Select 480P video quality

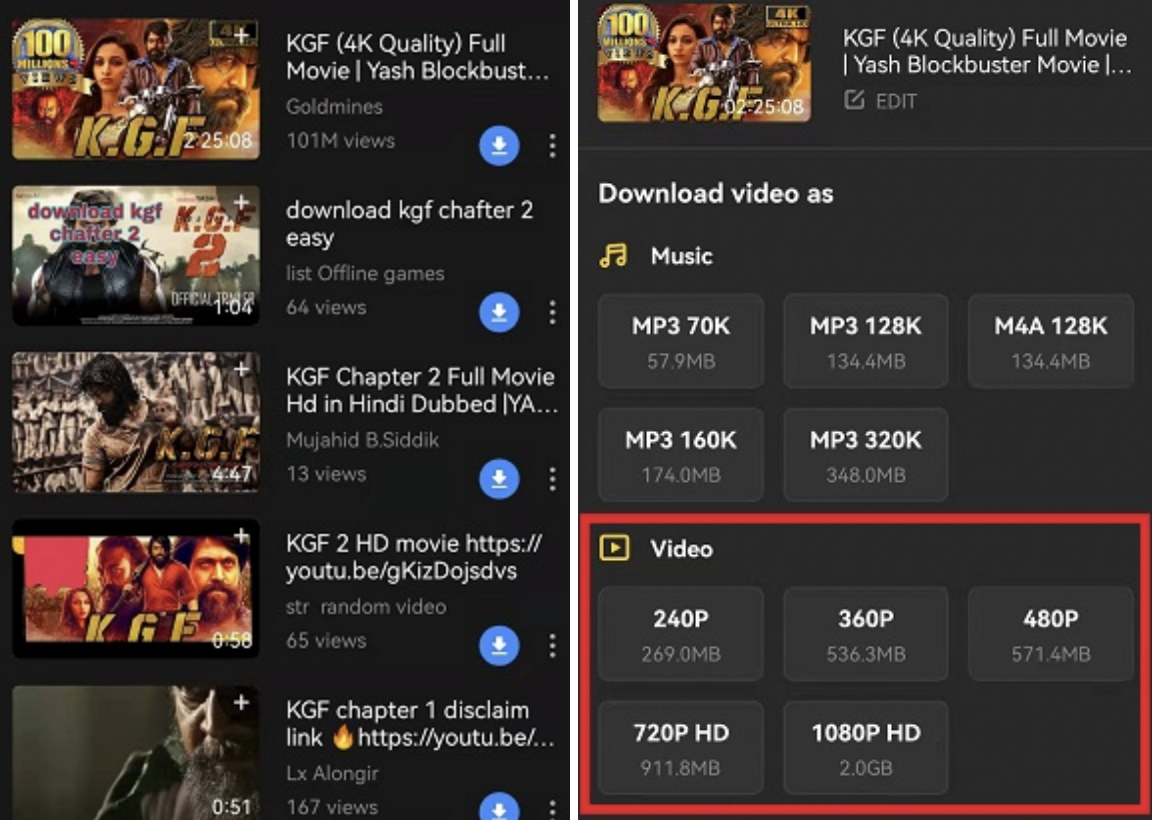[x=1051, y=633]
